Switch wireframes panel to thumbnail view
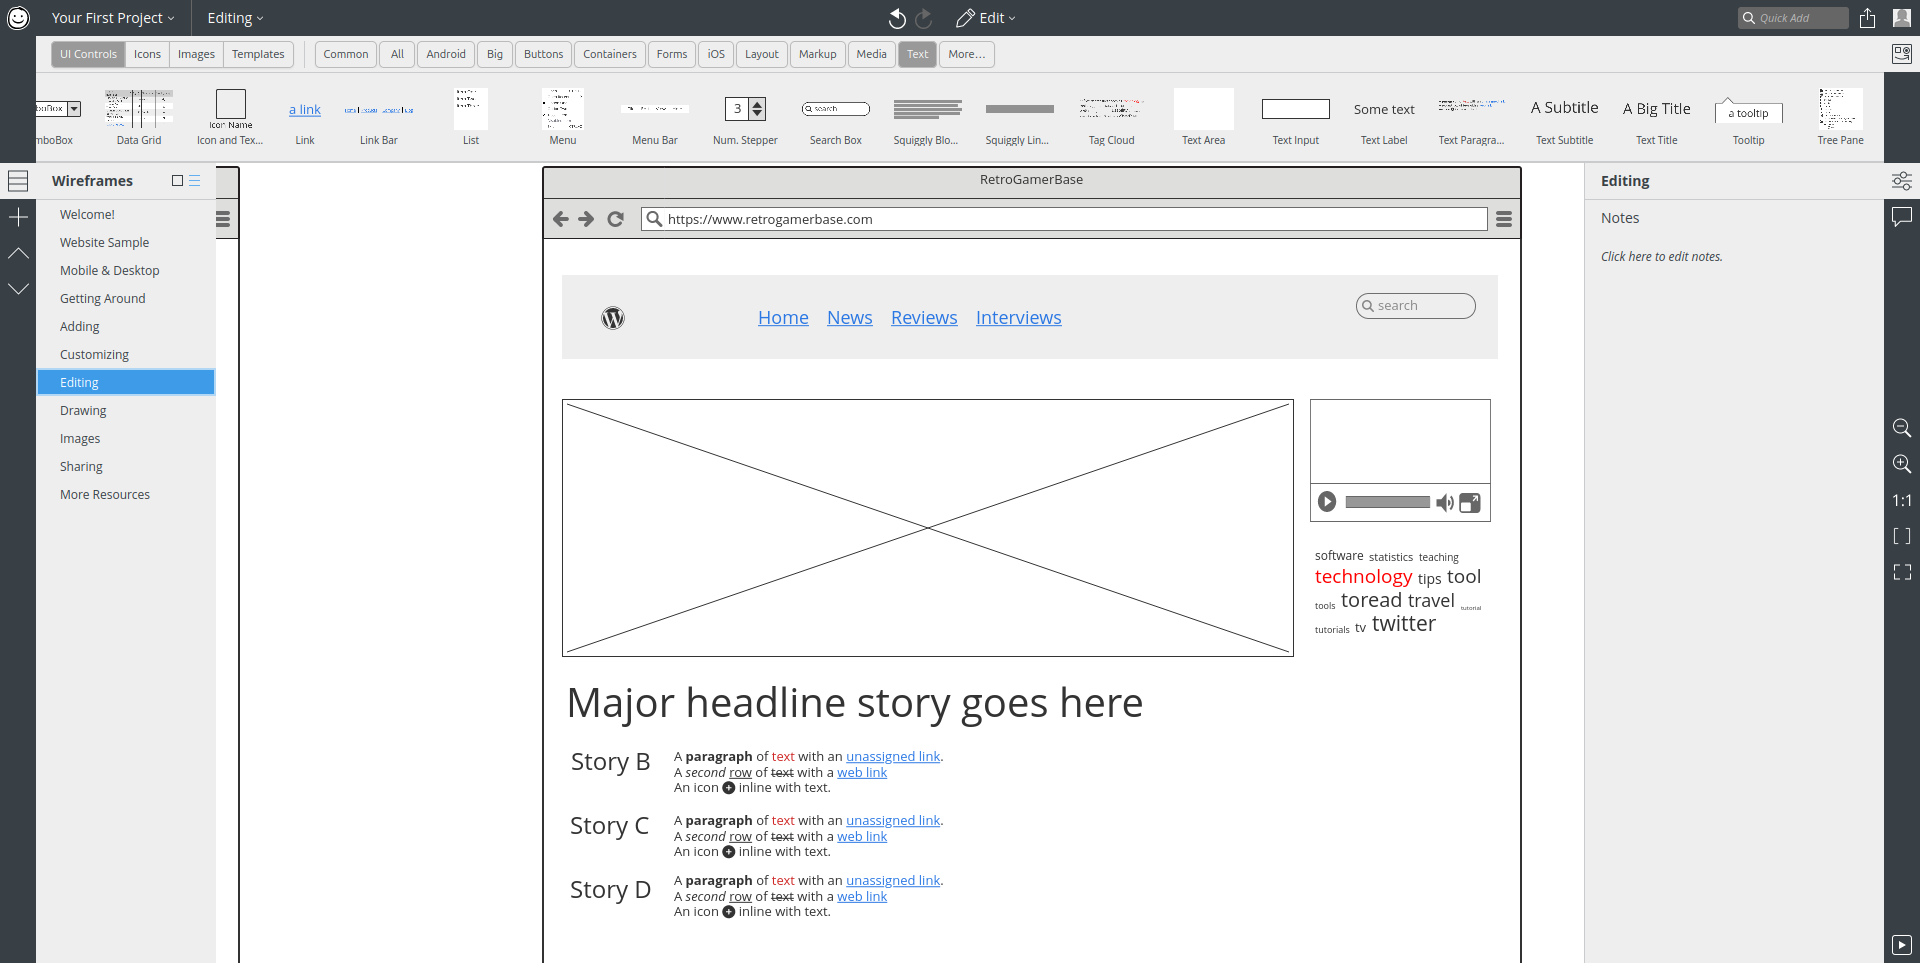The image size is (1920, 963). 177,181
